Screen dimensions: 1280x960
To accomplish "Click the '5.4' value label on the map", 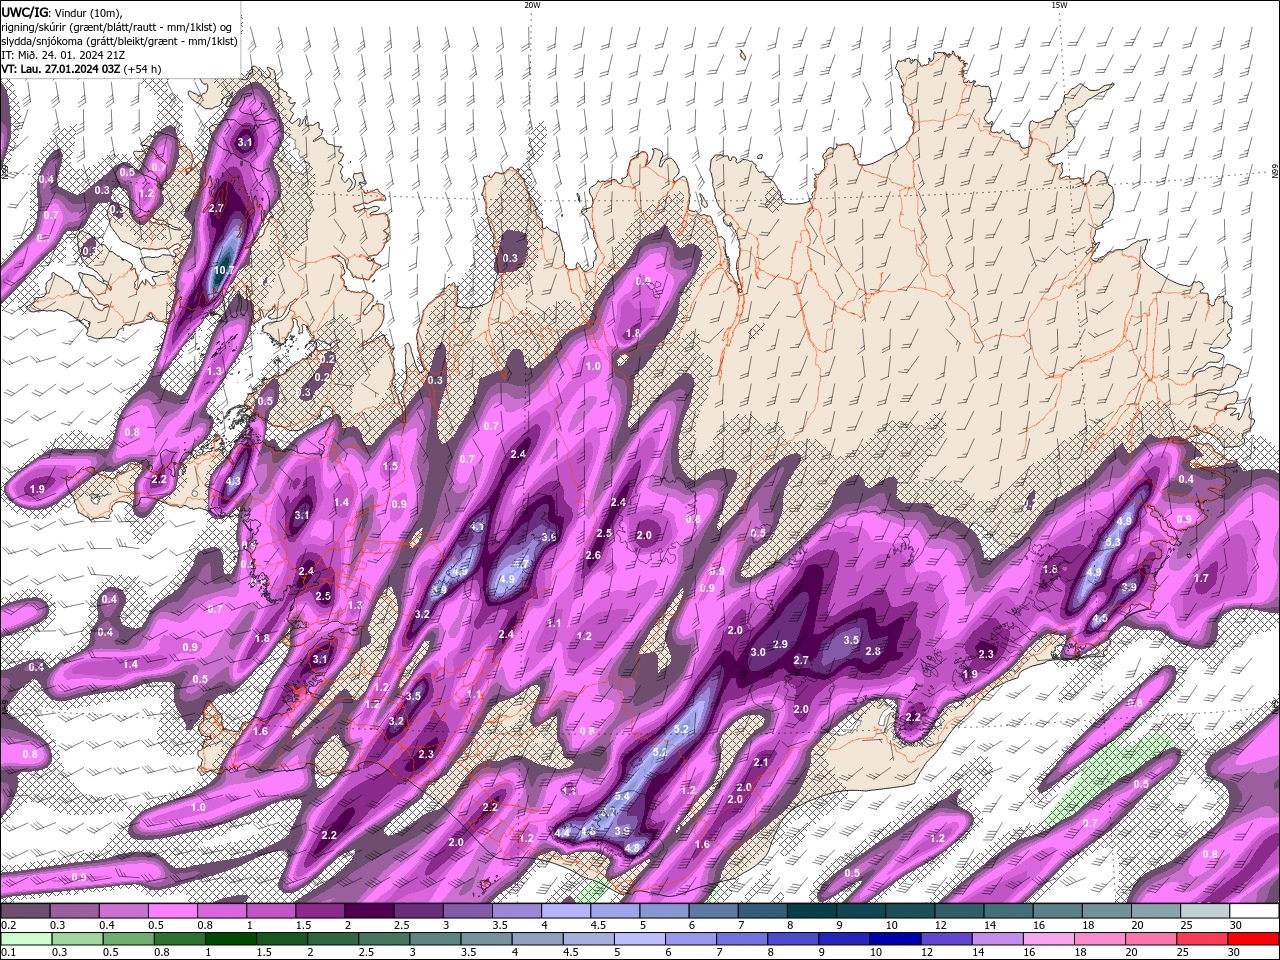I will tap(622, 796).
